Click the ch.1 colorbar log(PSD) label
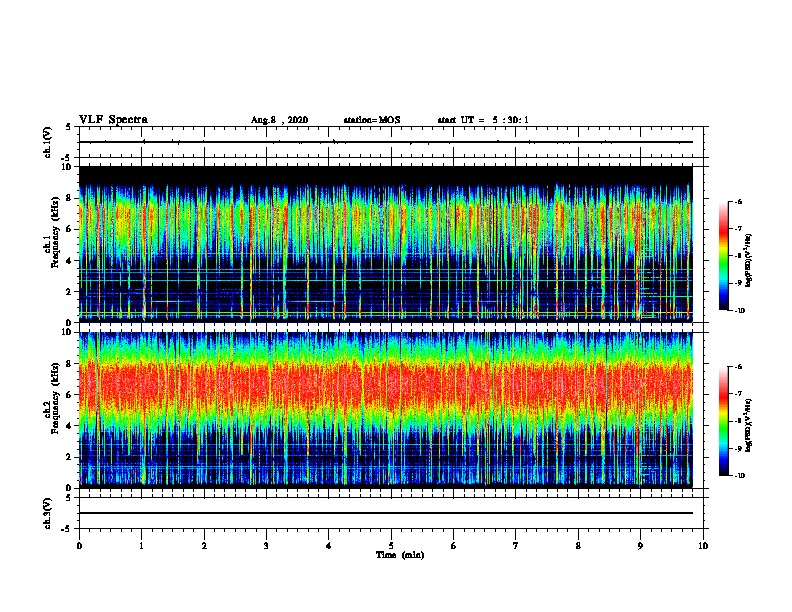792x612 pixels. [x=749, y=261]
